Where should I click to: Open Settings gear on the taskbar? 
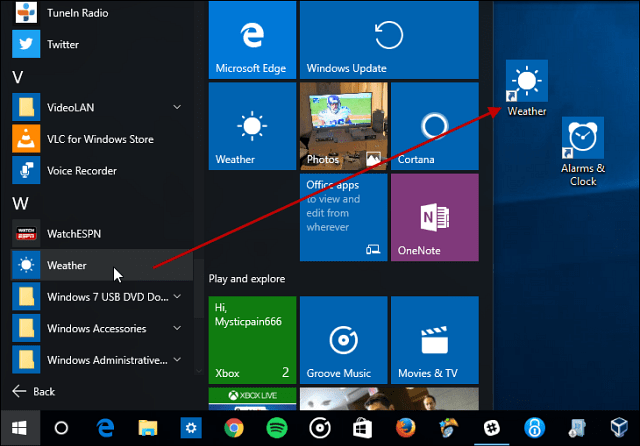click(191, 428)
